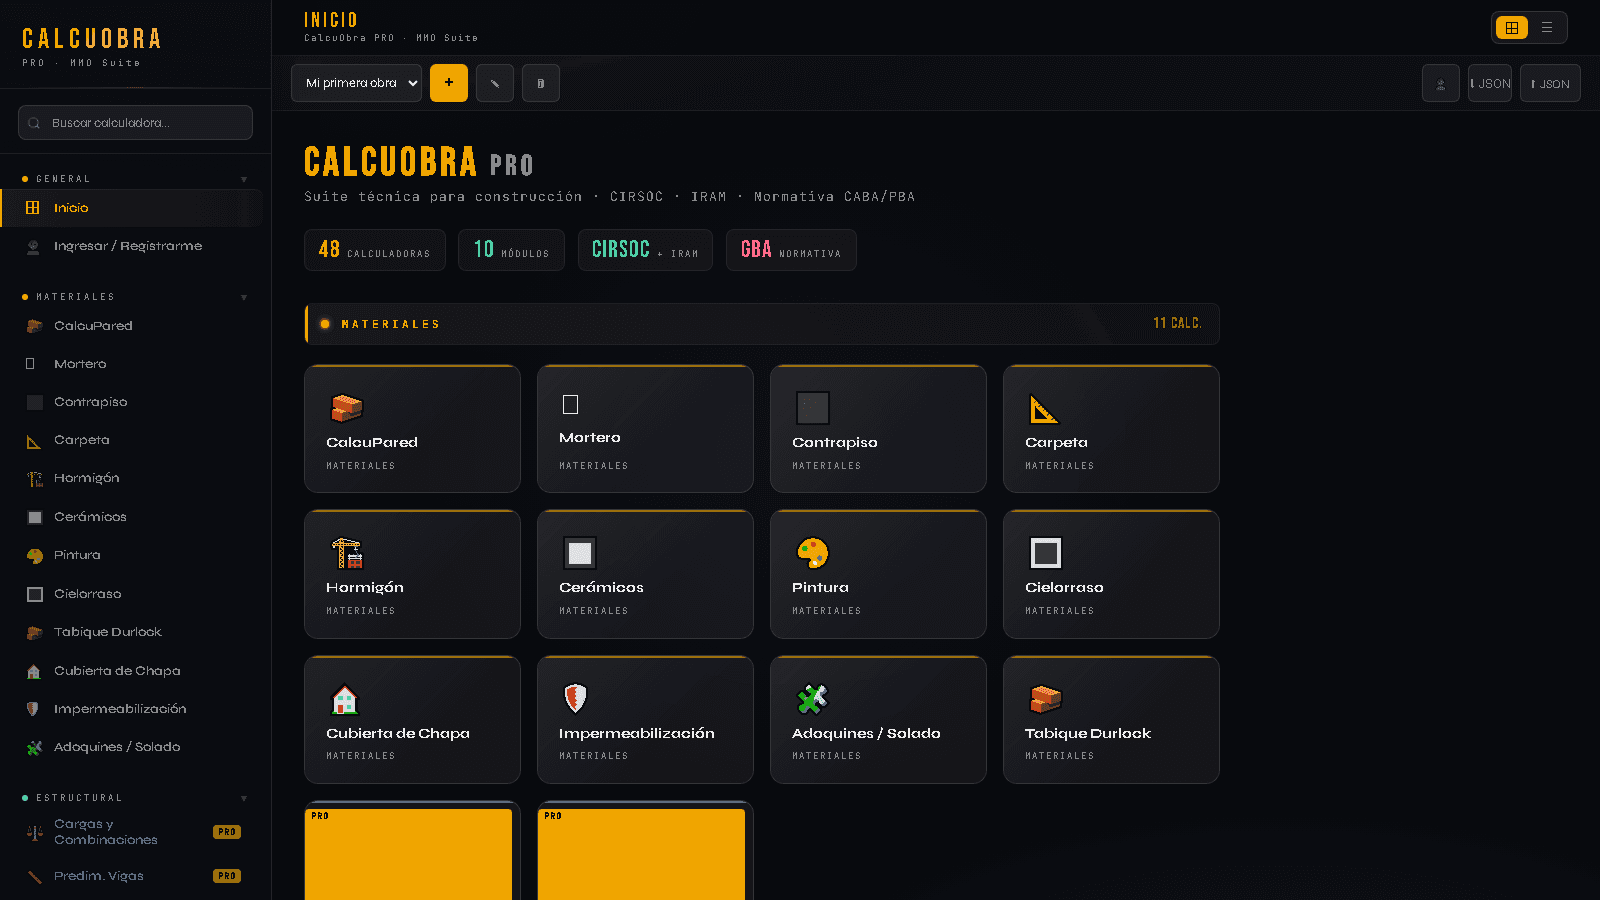Focus the Buscar calculadora search field
Screen dimensions: 1600x900
[135, 123]
